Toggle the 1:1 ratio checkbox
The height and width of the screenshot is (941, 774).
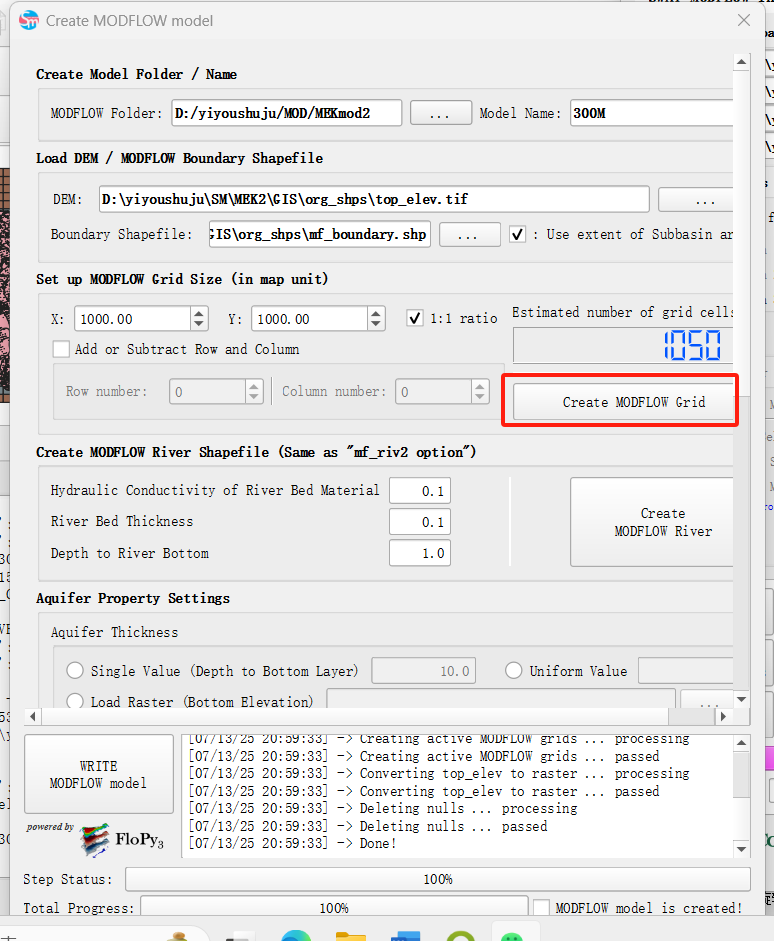click(415, 318)
